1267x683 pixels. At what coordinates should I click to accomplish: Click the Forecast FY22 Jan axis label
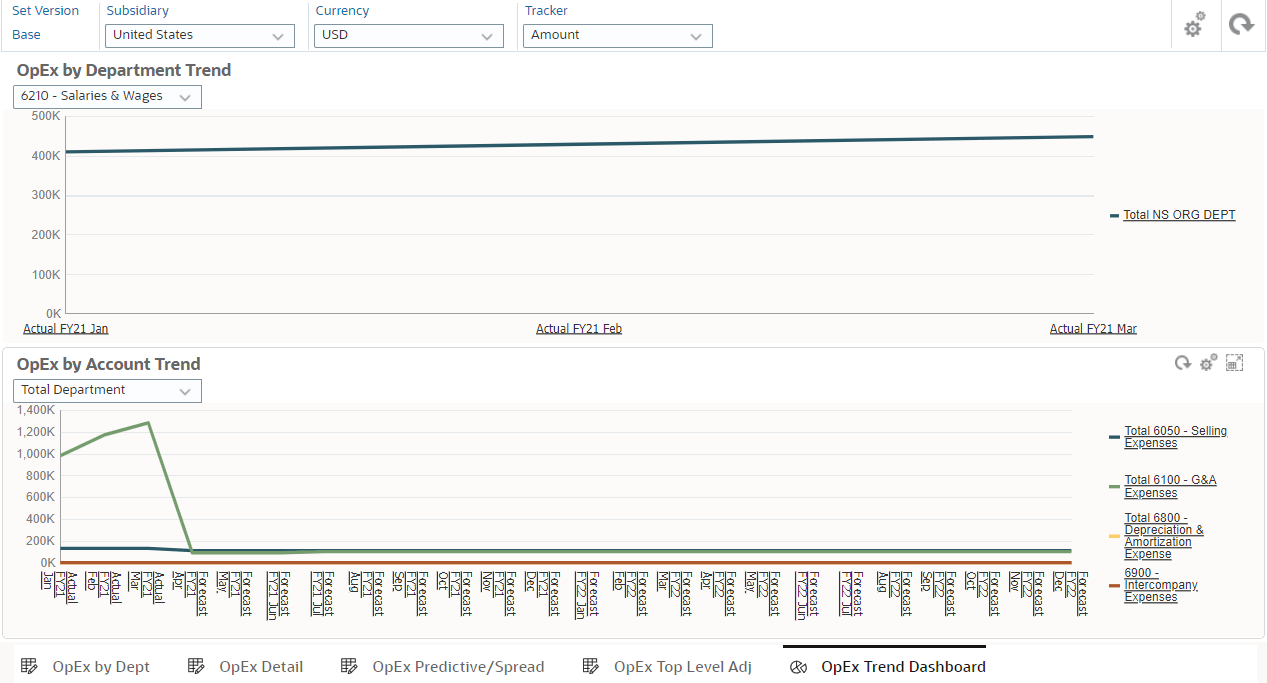587,594
